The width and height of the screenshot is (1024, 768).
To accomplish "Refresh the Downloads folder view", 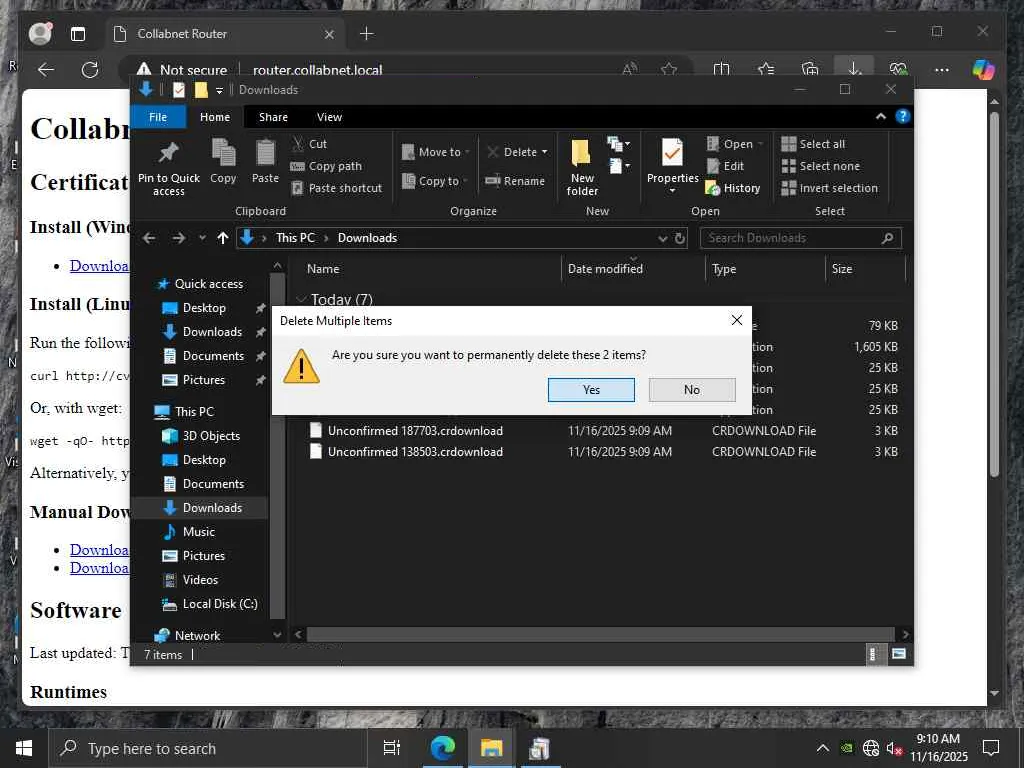I will point(680,238).
